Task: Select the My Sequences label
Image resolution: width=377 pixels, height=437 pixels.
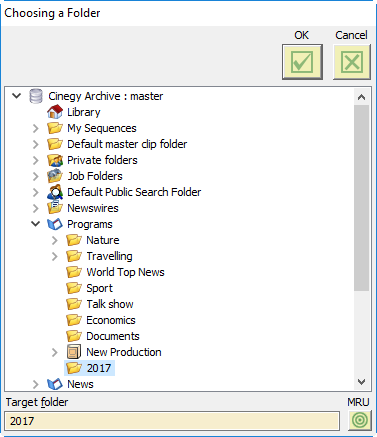Action: click(x=102, y=128)
